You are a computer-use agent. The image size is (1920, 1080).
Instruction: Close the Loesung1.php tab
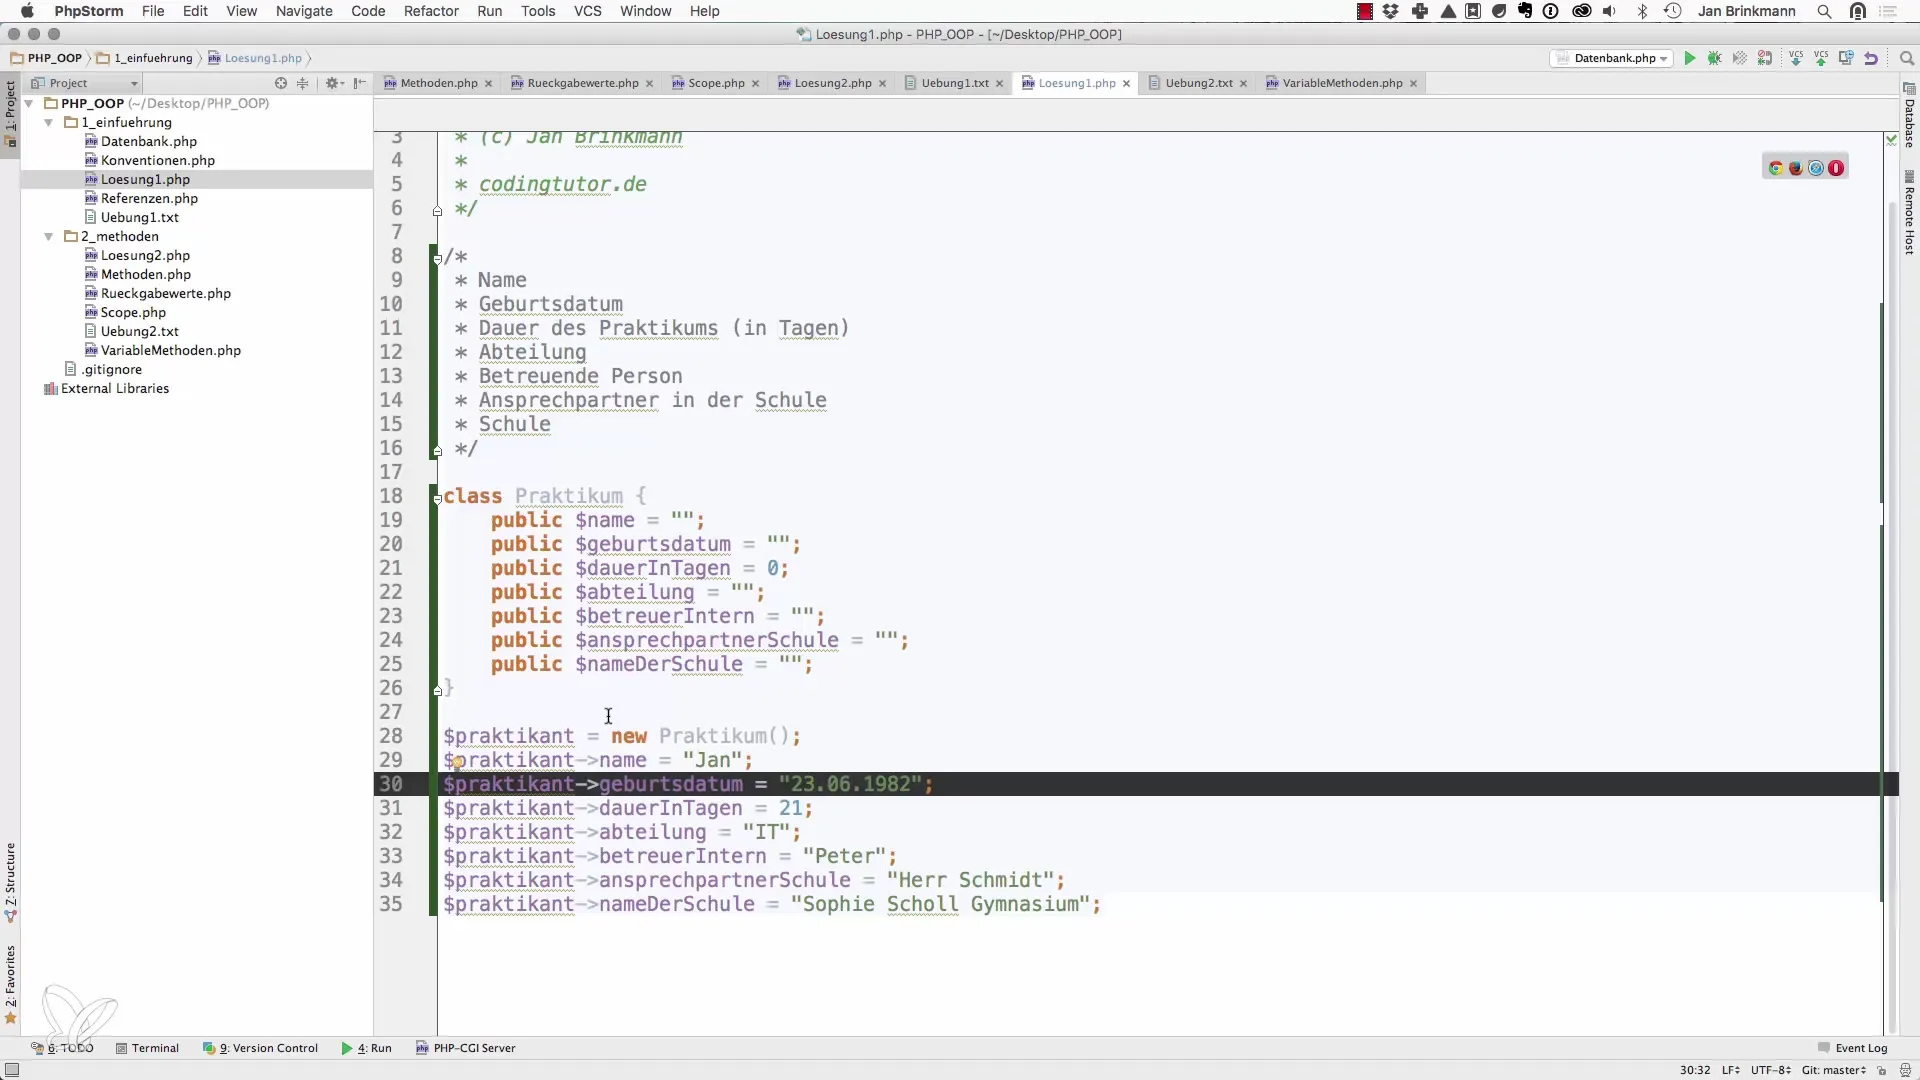(1126, 84)
